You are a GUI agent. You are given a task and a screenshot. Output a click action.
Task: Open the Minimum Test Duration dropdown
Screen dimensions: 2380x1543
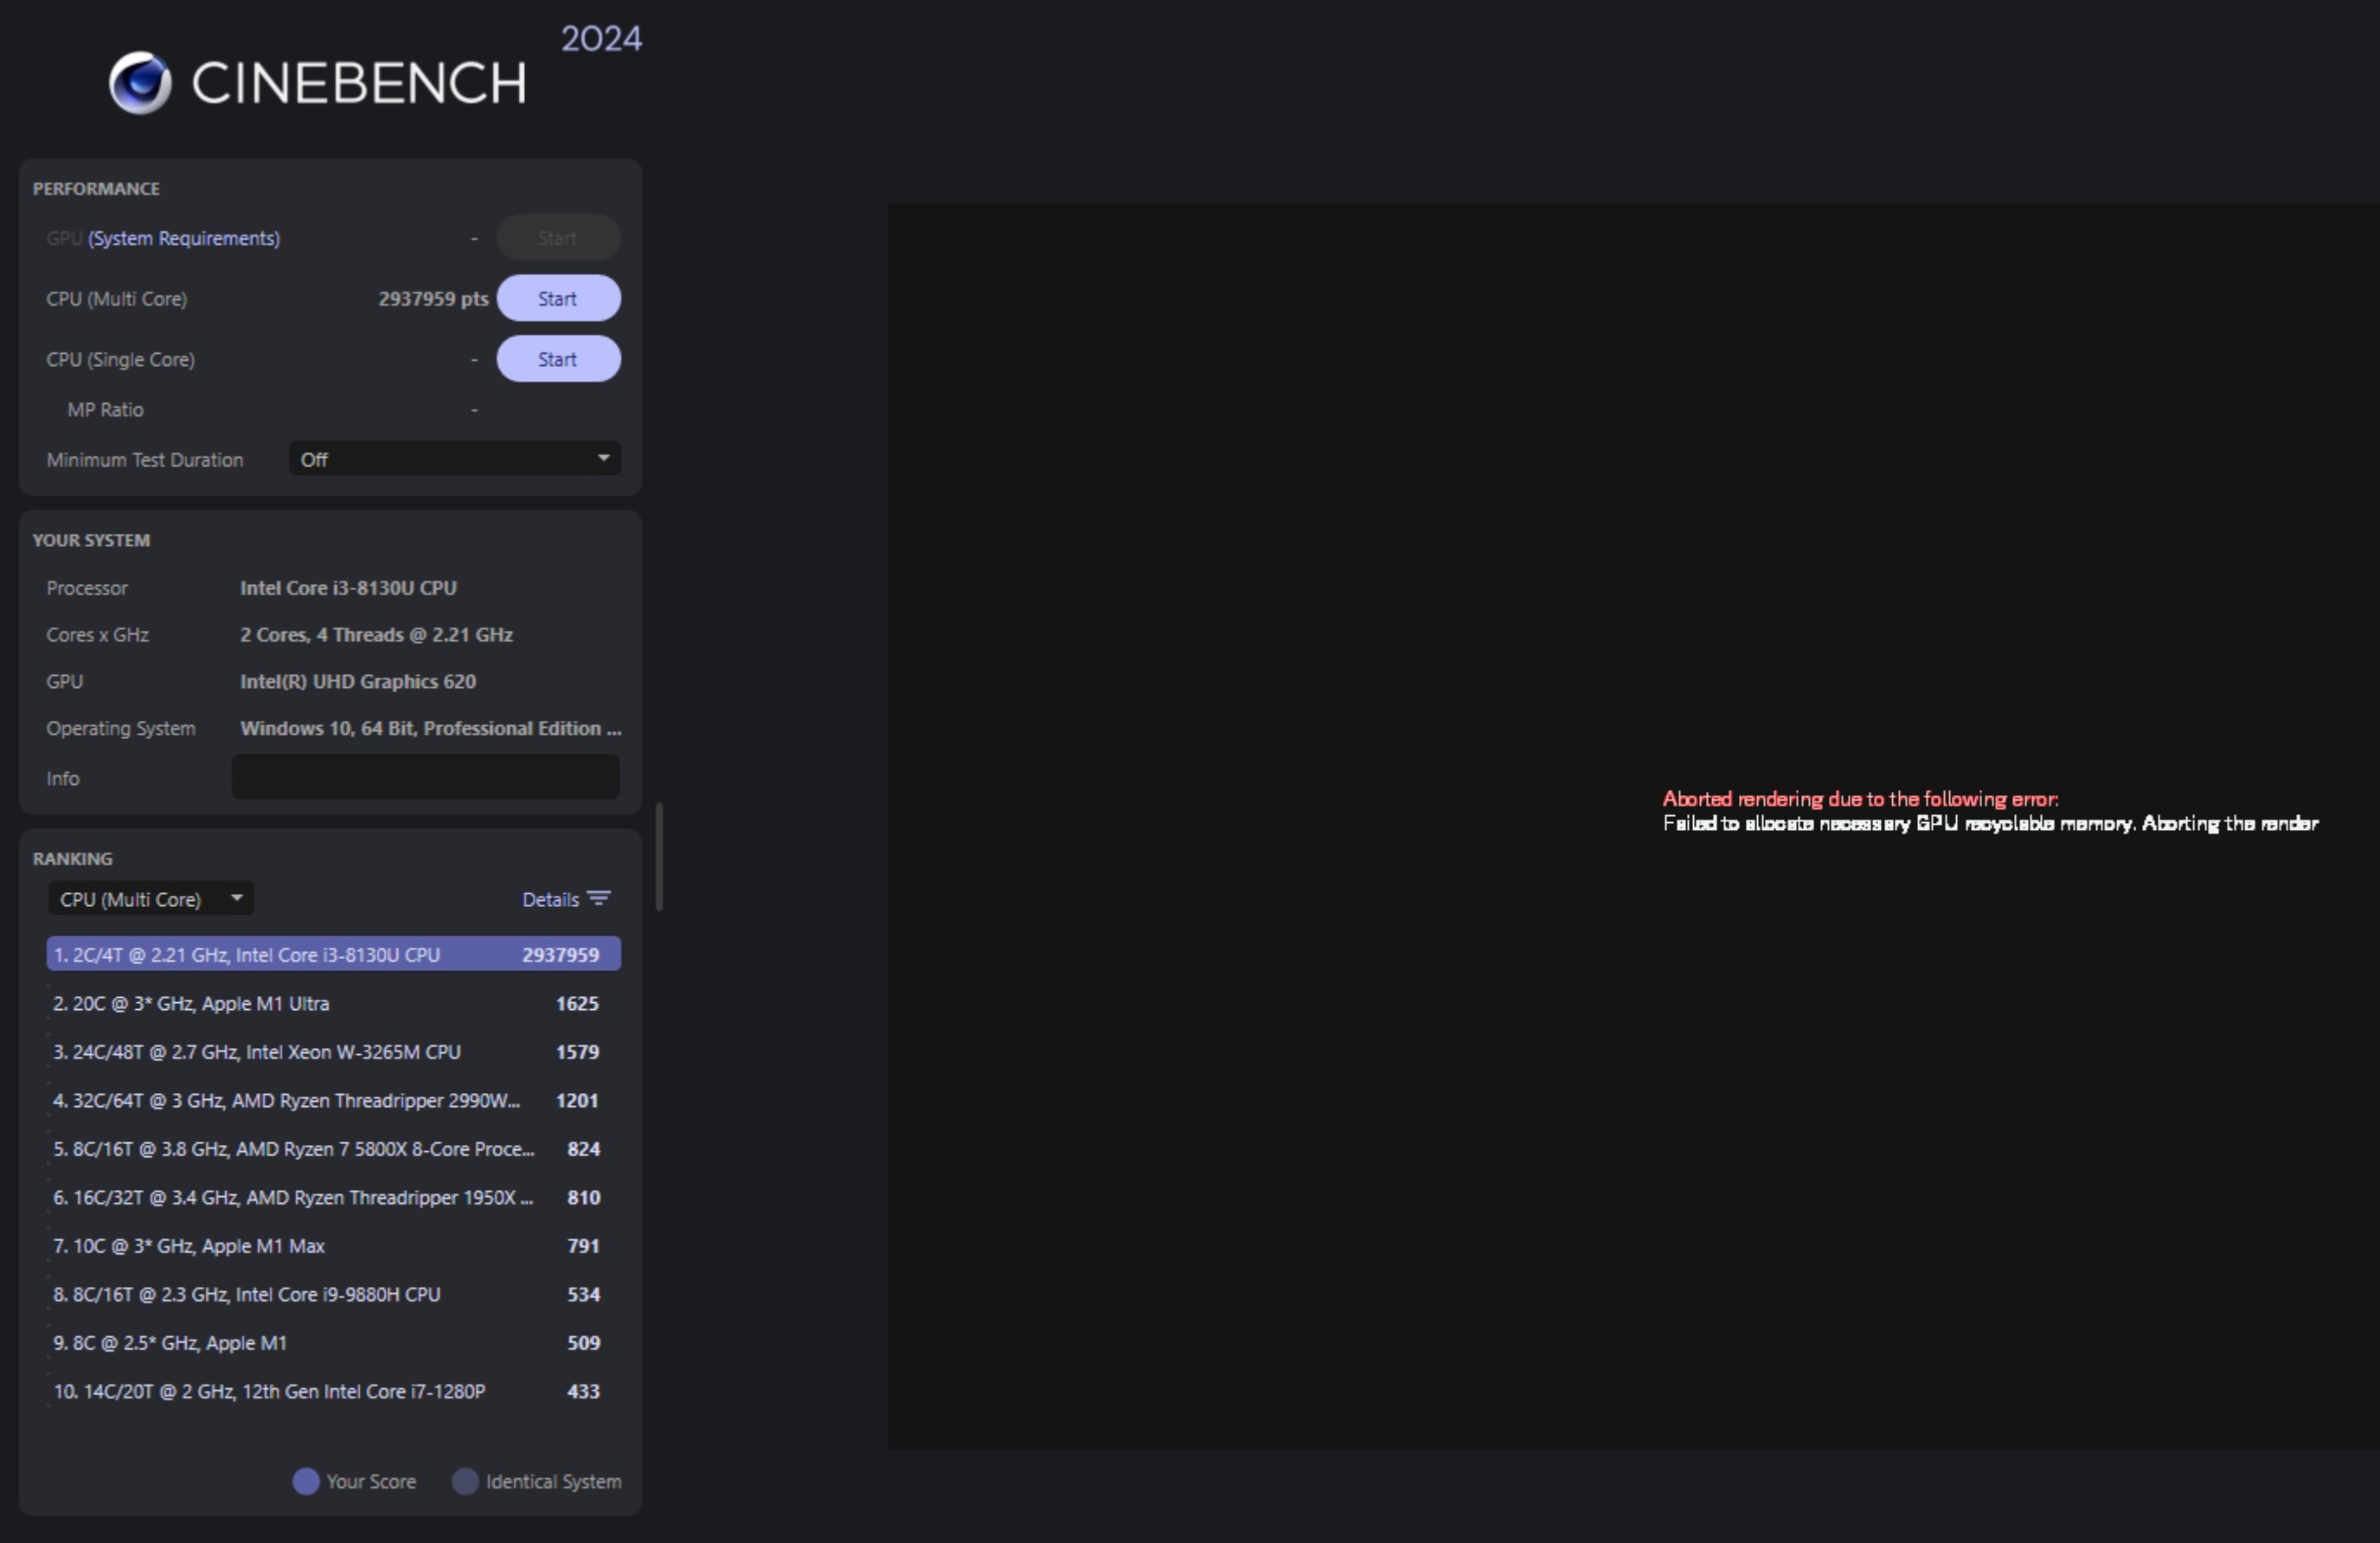[454, 459]
